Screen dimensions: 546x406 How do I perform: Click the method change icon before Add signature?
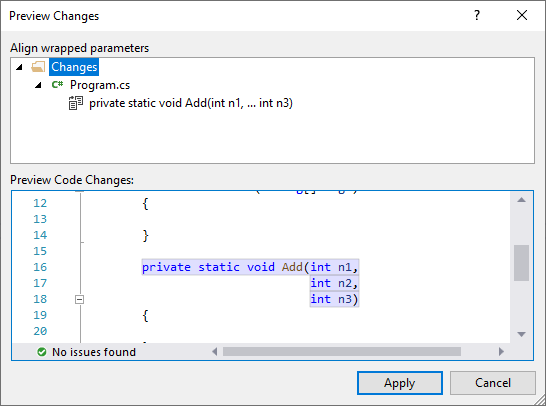[x=76, y=103]
